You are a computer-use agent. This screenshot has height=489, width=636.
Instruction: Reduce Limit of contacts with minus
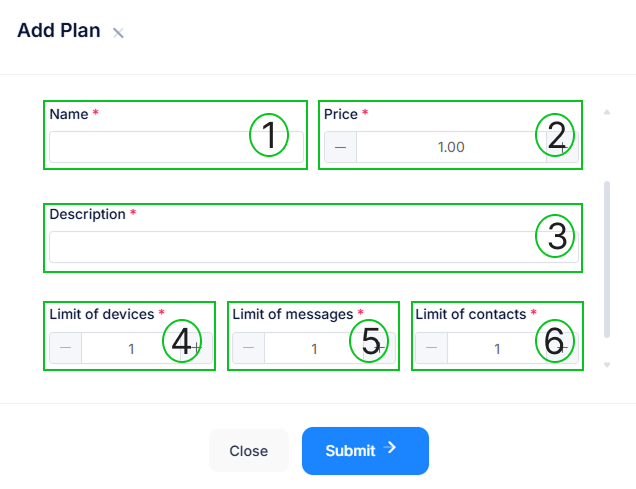coord(432,348)
